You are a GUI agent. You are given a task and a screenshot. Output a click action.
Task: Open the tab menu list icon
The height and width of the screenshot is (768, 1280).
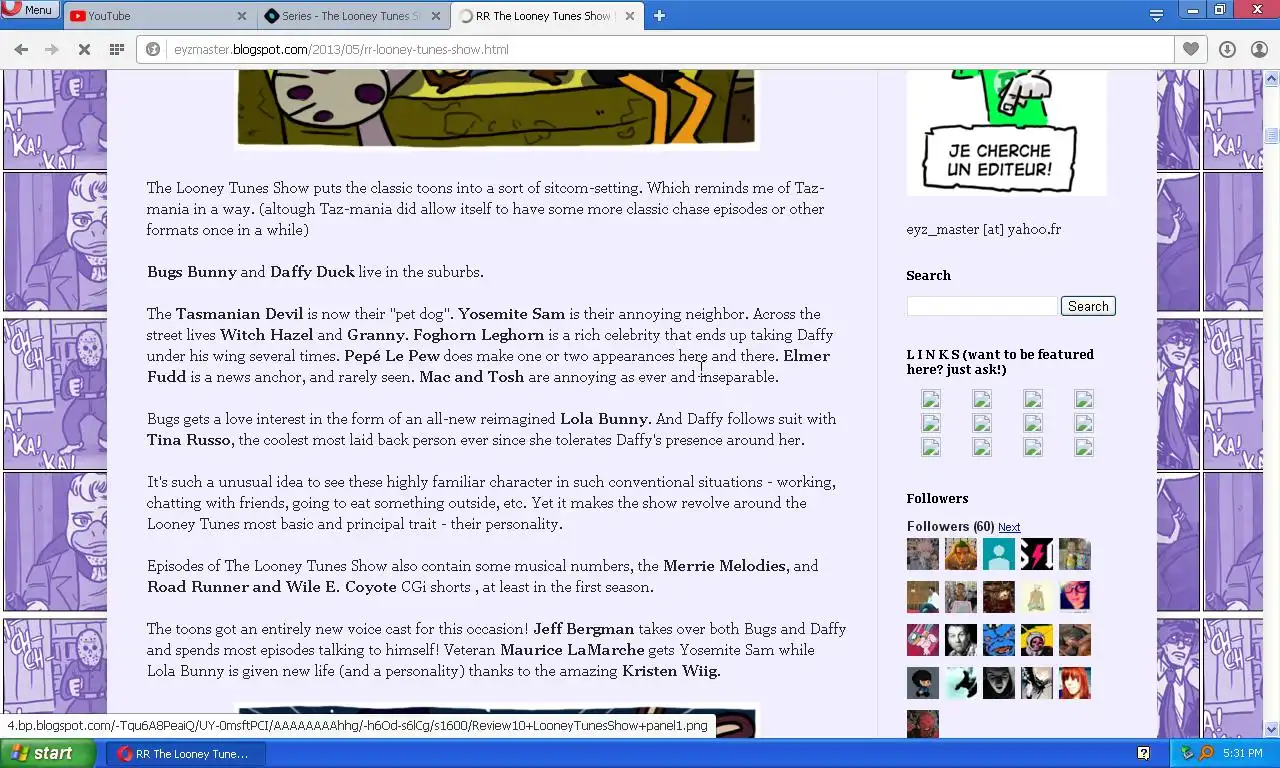1156,15
